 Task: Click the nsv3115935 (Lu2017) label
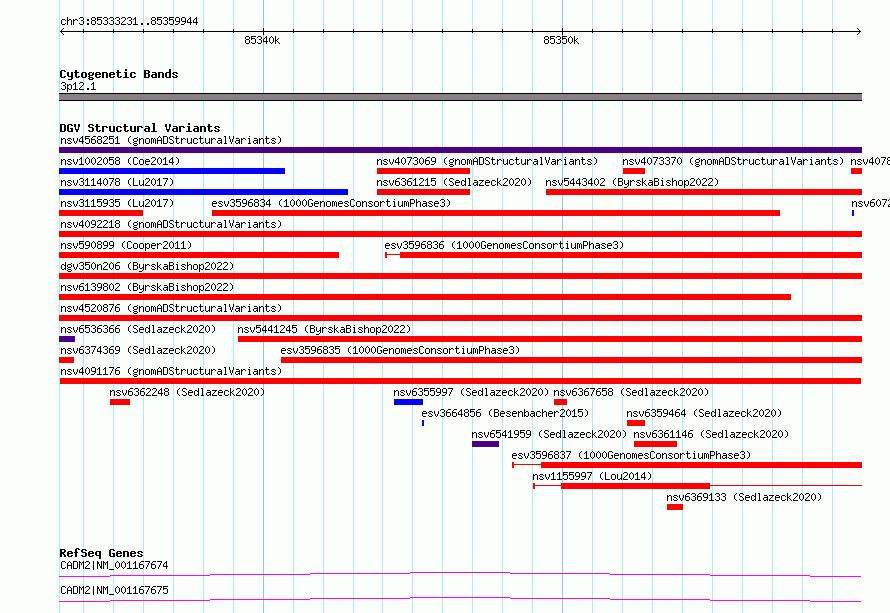(117, 203)
